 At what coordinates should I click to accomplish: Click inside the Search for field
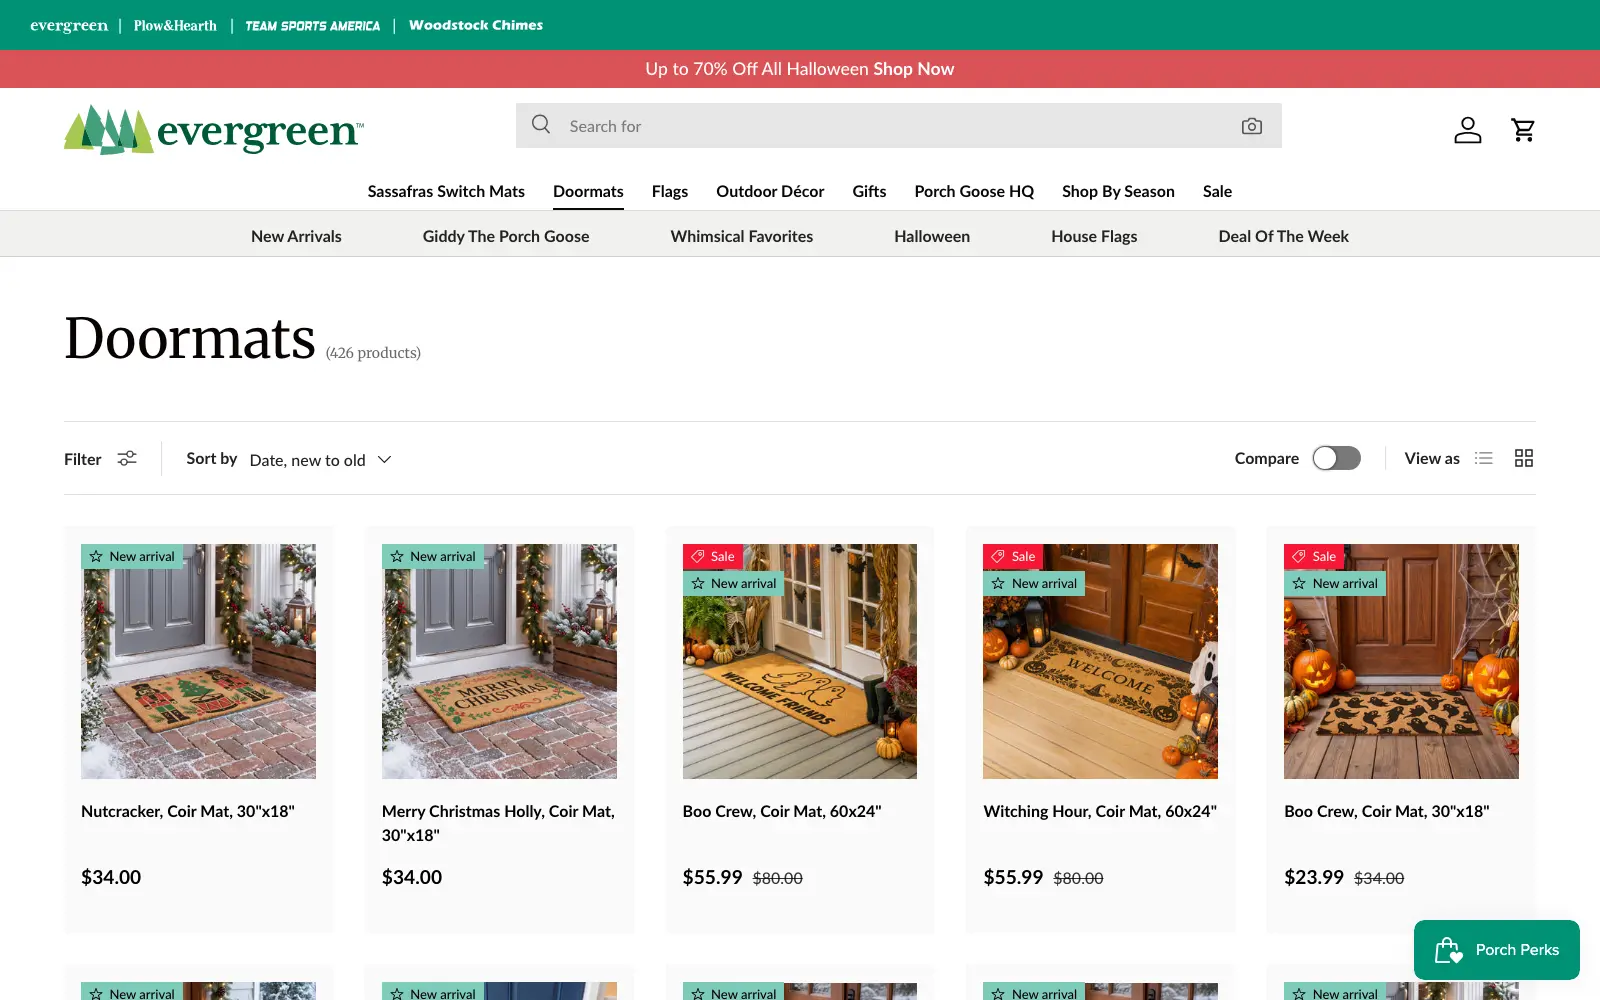898,126
